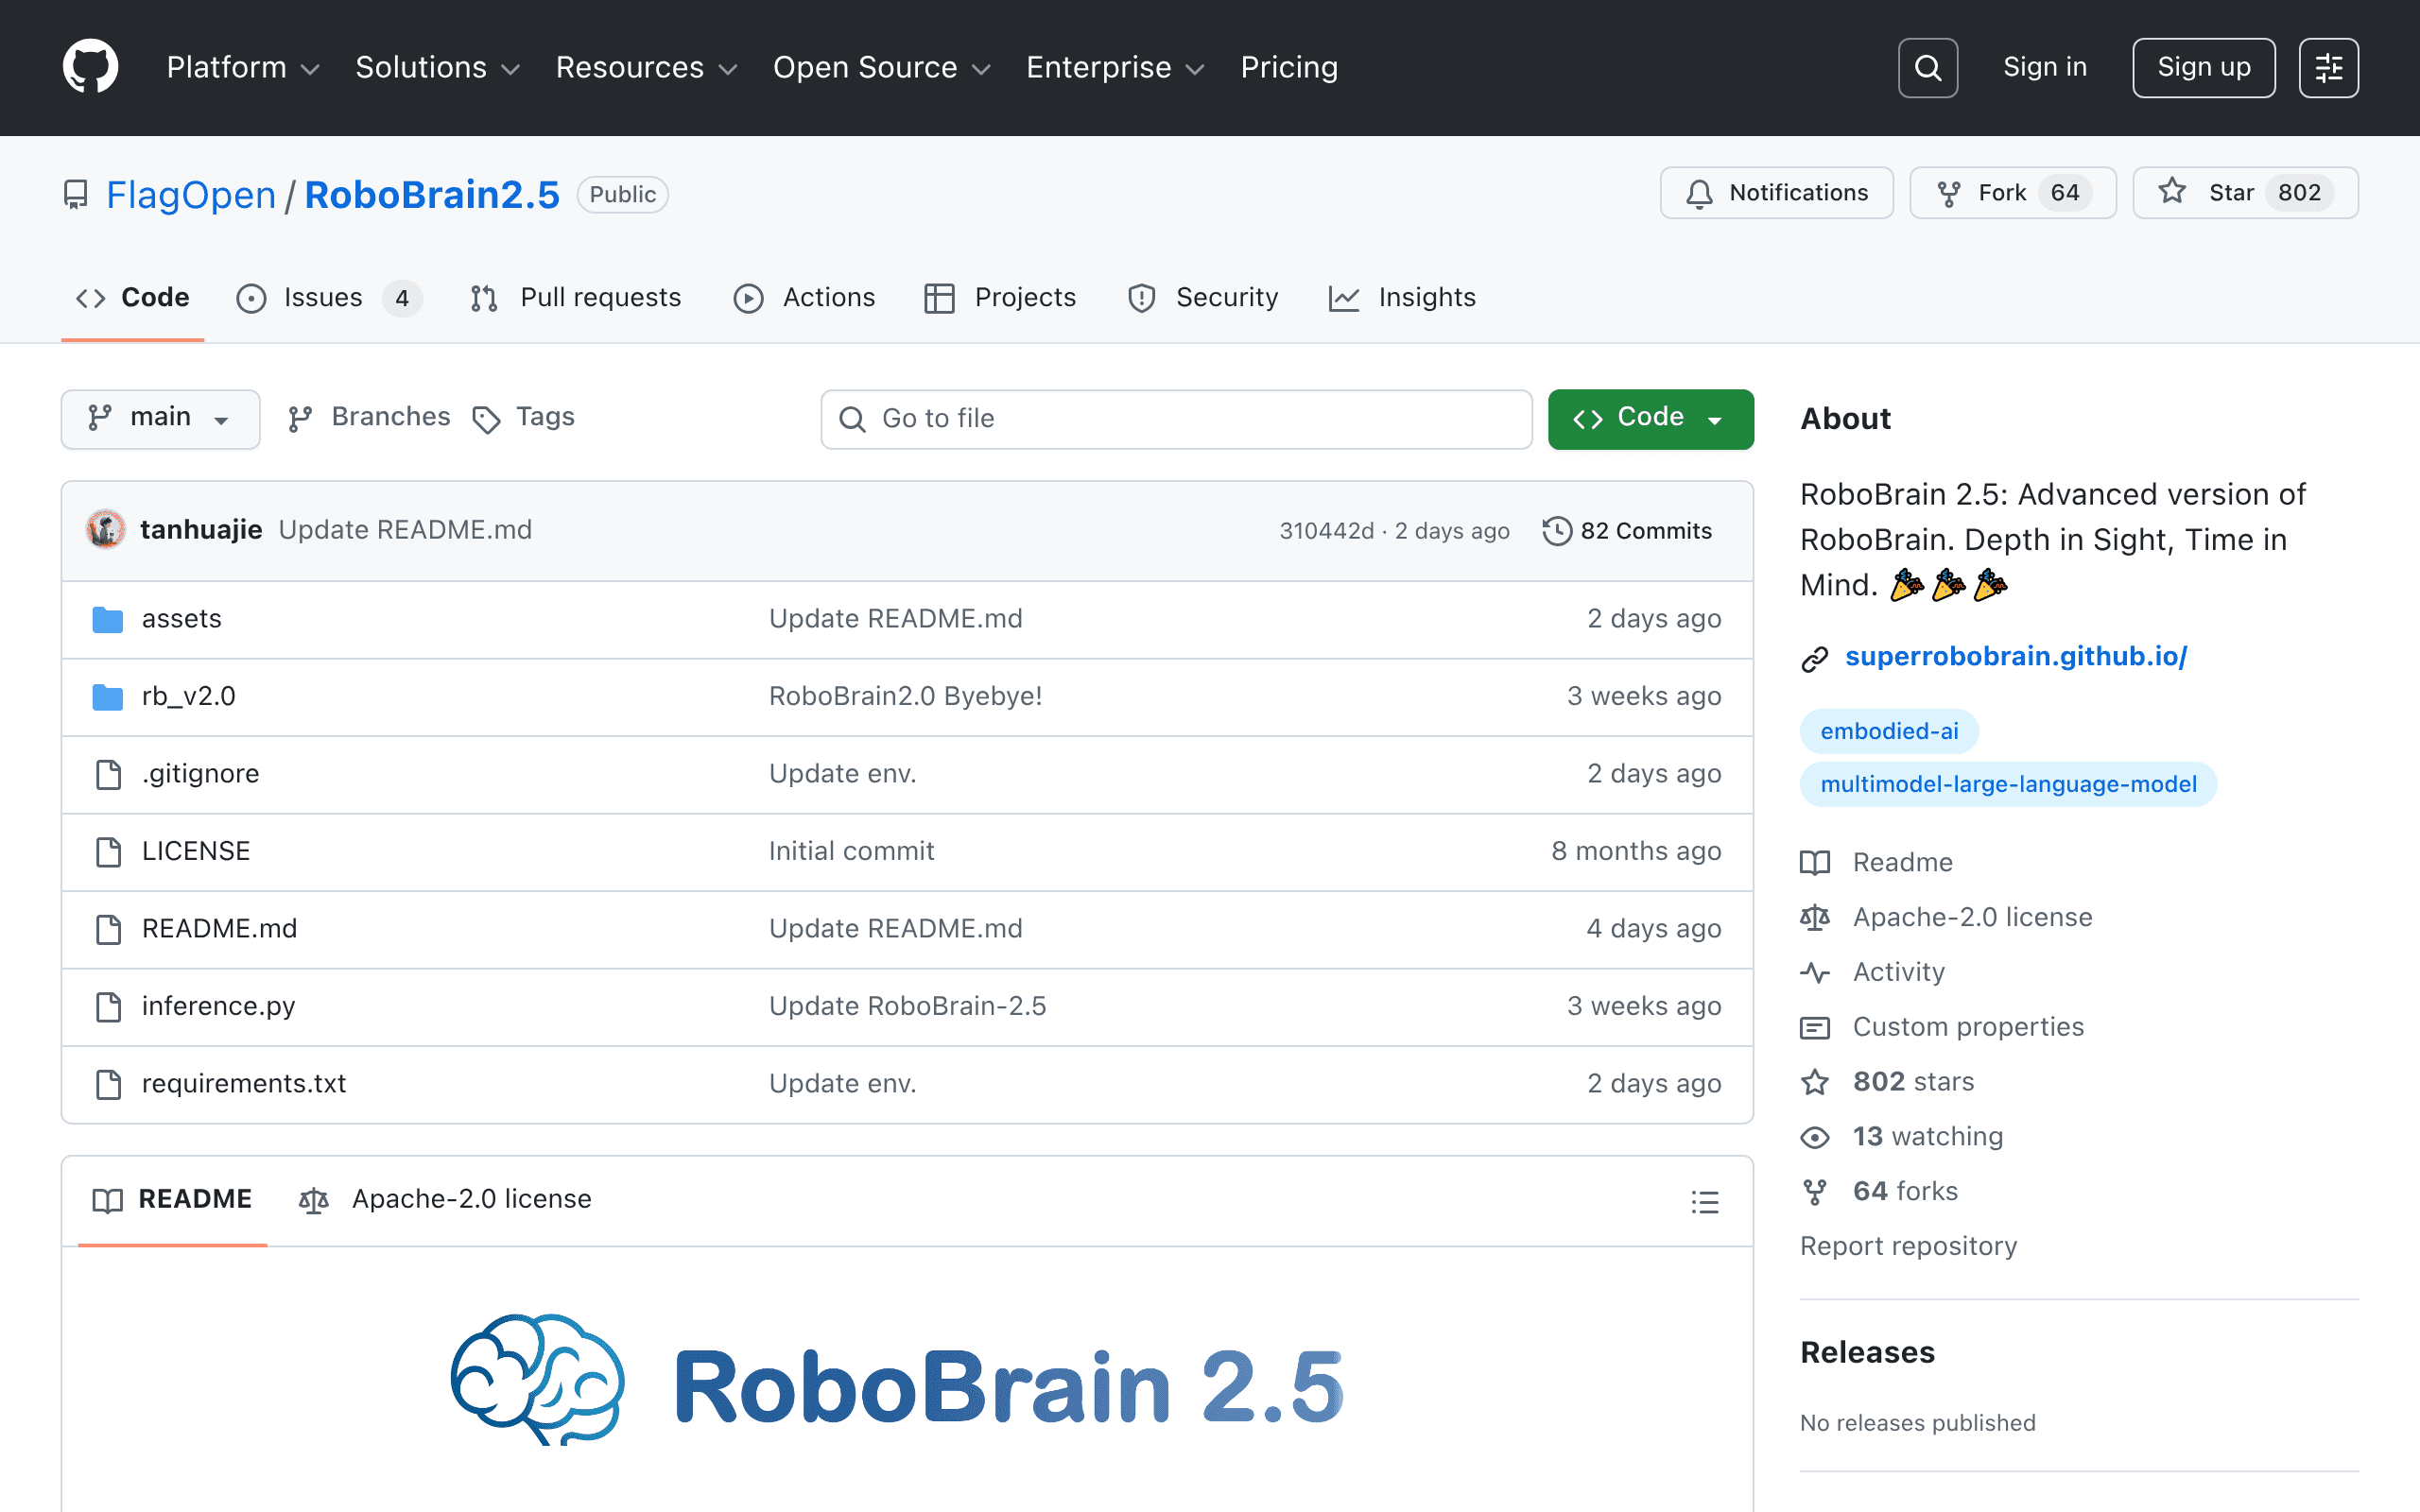Switch to the Projects tab

pyautogui.click(x=1000, y=298)
